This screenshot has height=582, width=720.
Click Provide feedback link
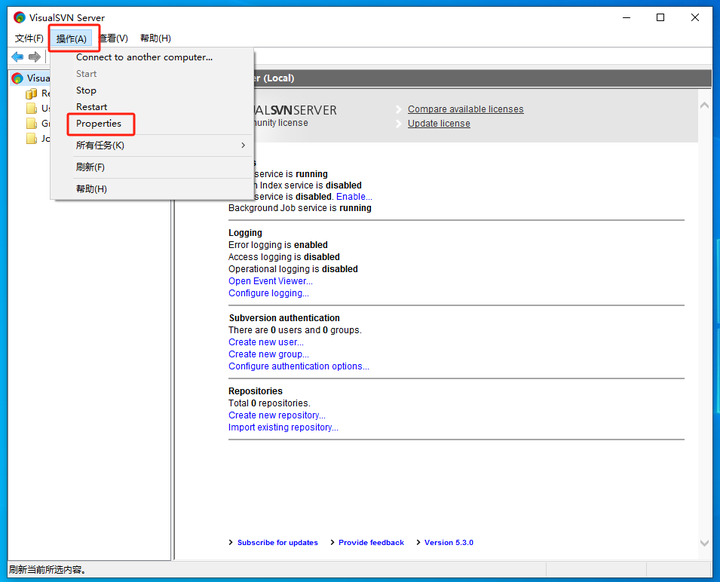[371, 542]
